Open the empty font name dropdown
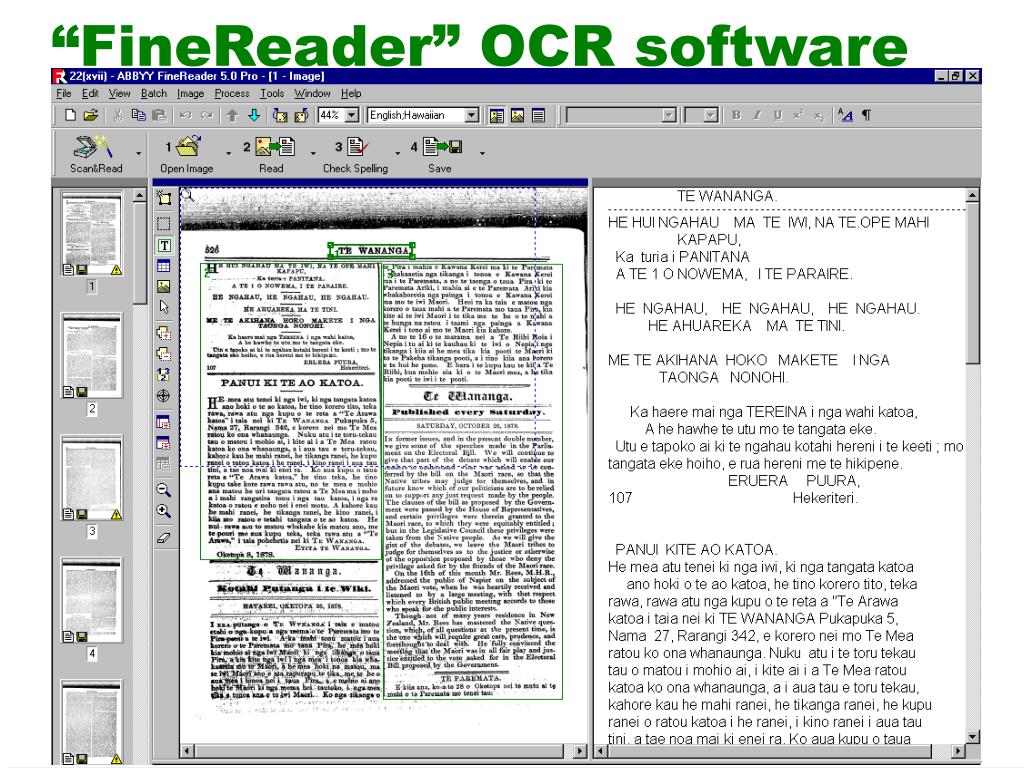Screen dimensions: 1024x768 tap(668, 116)
